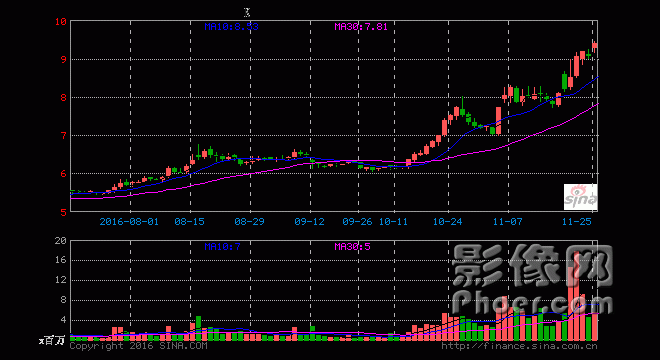The height and width of the screenshot is (360, 660).
Task: Click the volume chart MA10:7 label
Action: 222,246
